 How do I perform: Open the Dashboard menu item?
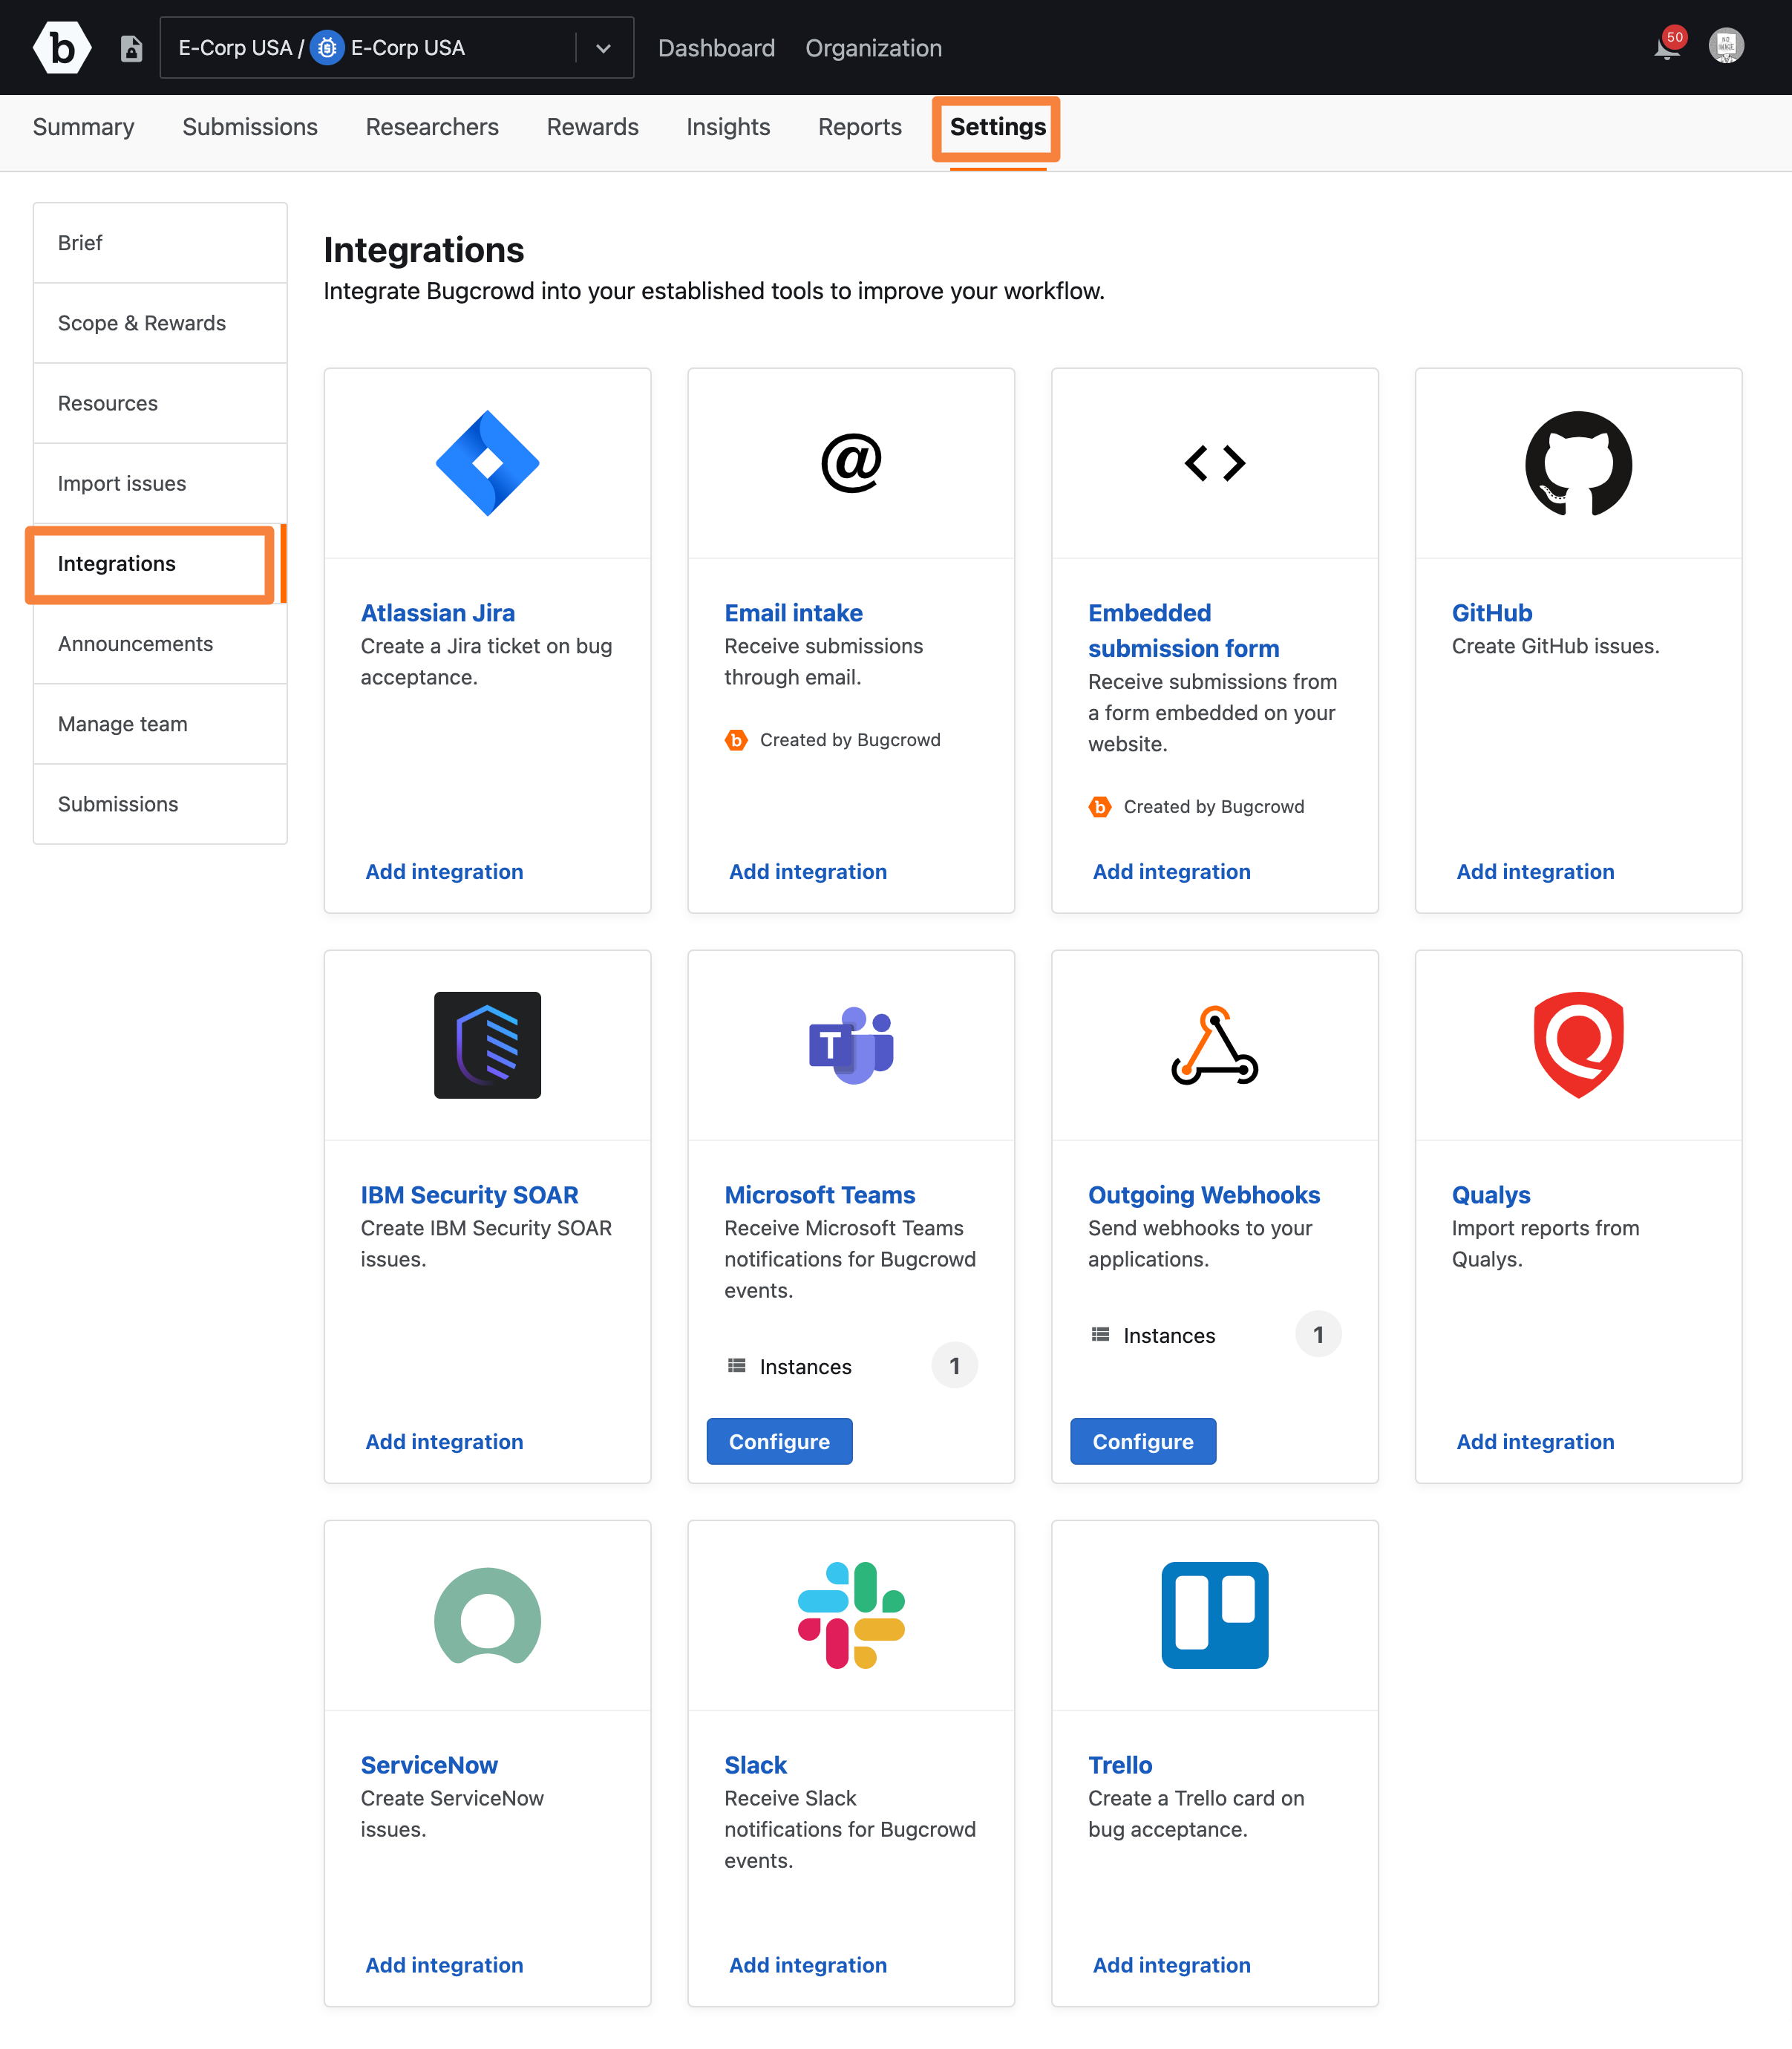tap(716, 48)
